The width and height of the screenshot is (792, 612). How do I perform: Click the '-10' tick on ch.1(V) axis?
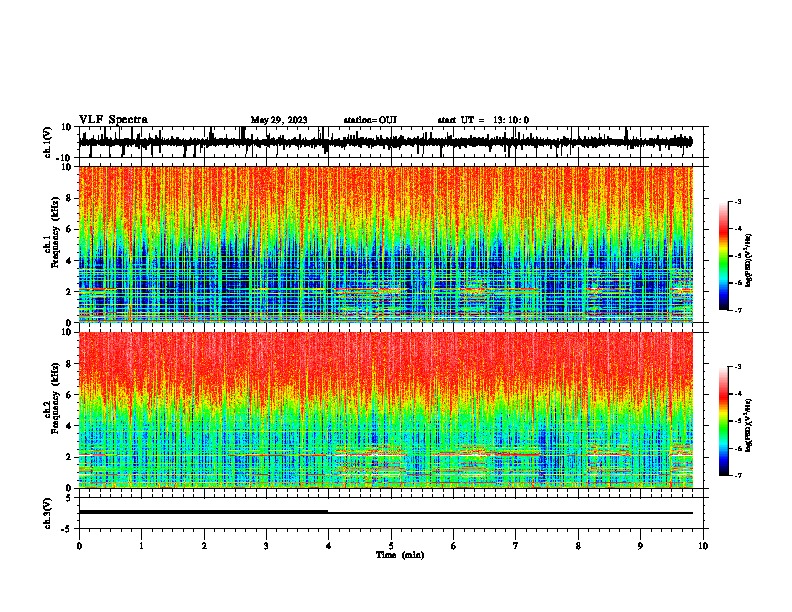click(65, 158)
